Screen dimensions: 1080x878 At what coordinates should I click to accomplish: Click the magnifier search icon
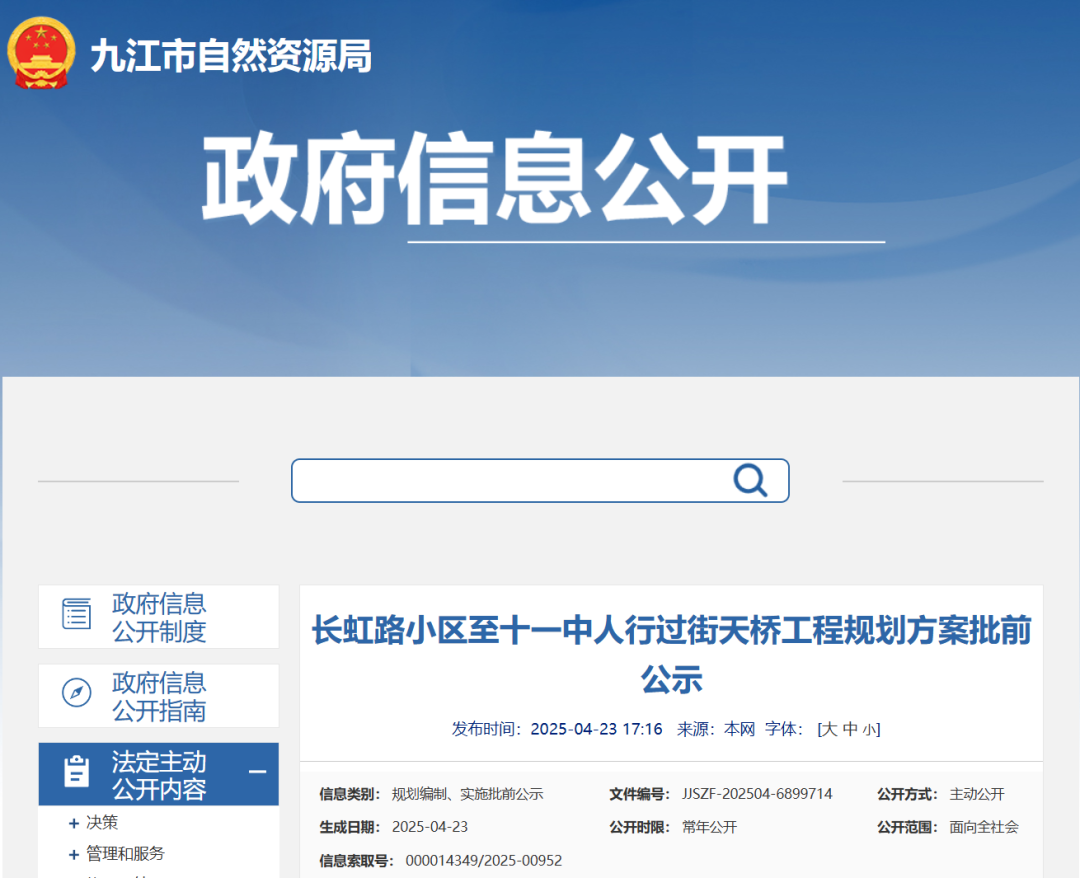(749, 480)
